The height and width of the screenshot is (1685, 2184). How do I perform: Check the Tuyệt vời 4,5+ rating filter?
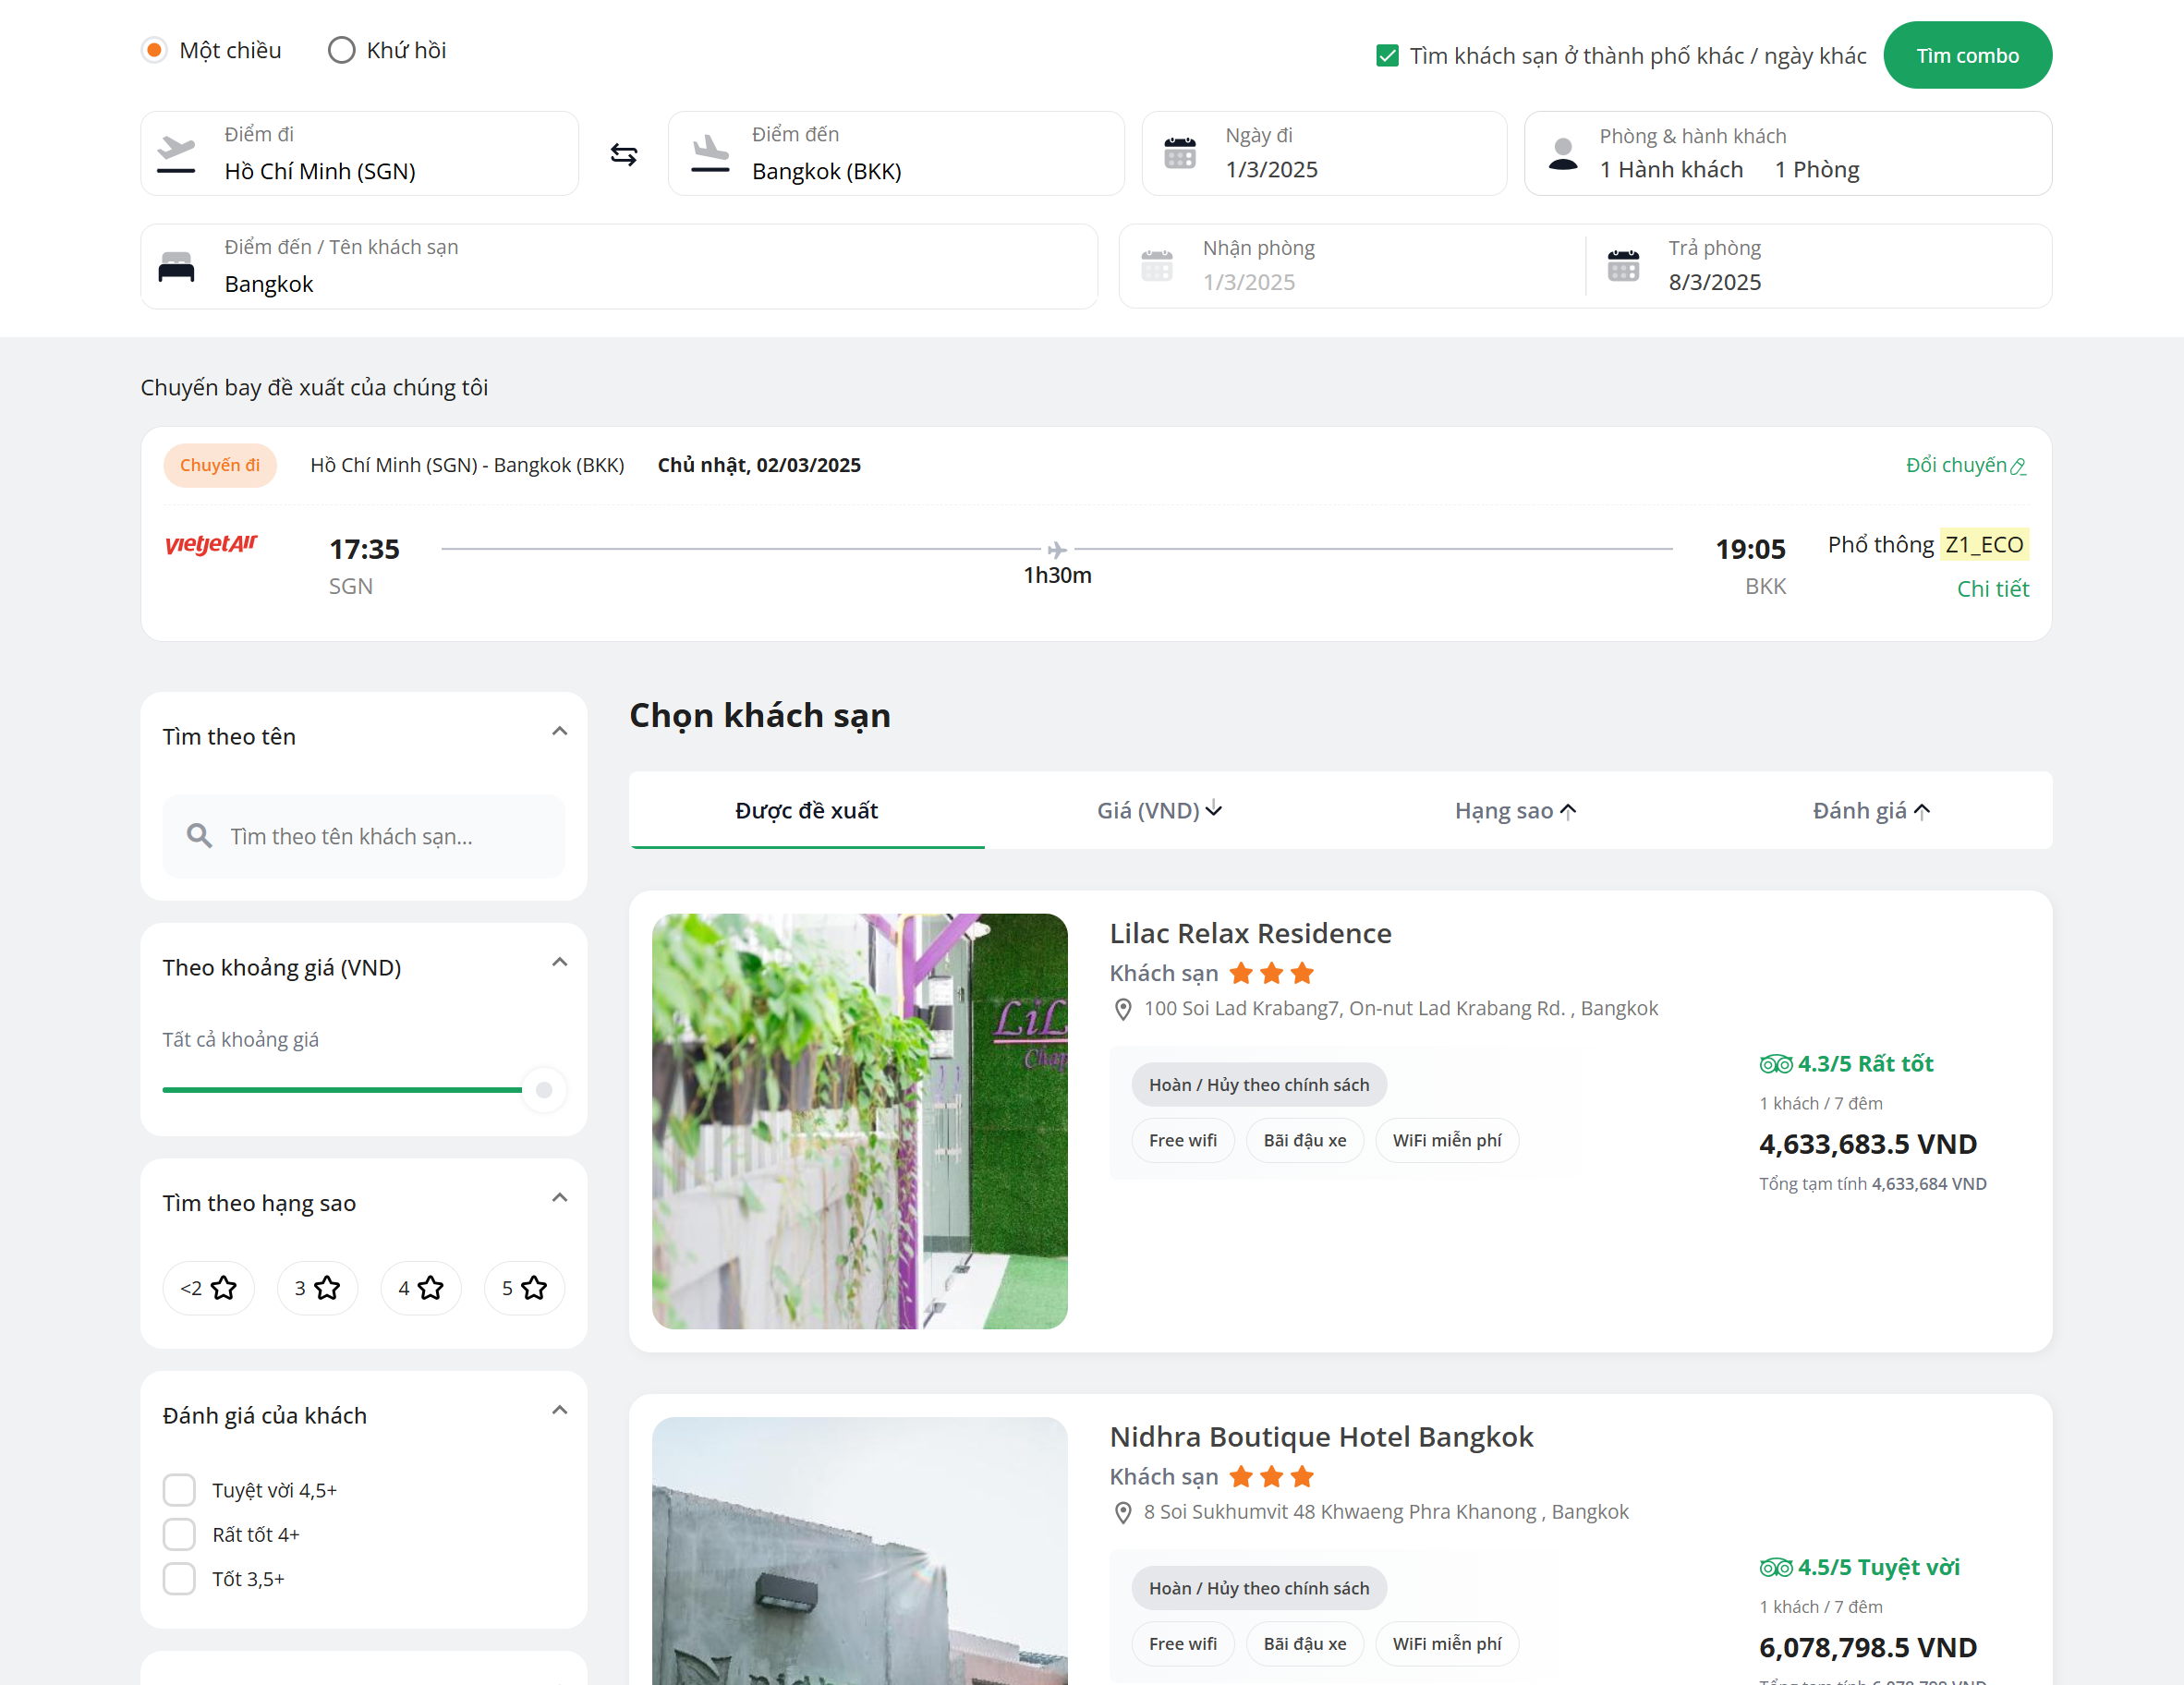(x=179, y=1490)
